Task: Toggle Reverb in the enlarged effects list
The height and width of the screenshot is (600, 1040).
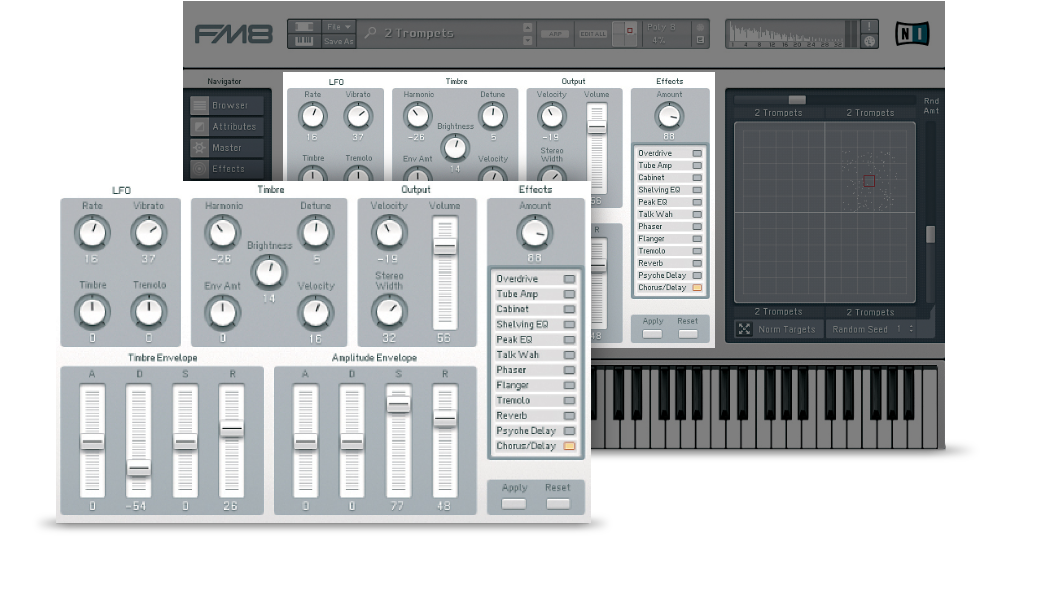Action: coord(569,416)
